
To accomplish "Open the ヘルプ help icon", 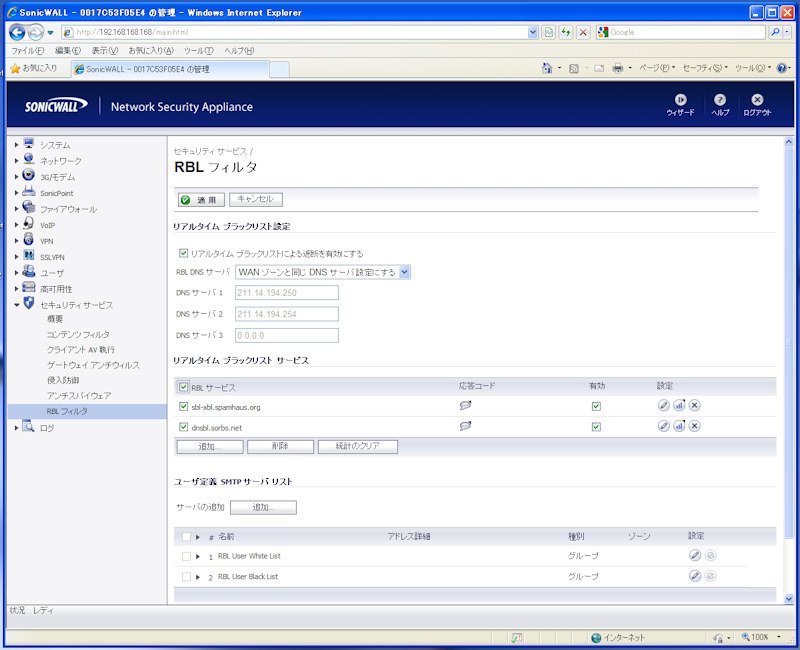I will (x=720, y=100).
